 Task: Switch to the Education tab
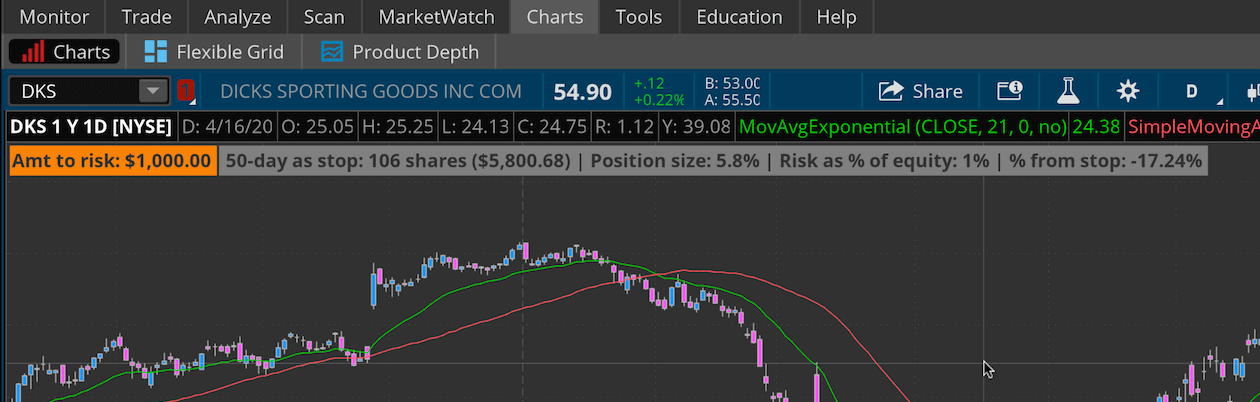(x=739, y=17)
